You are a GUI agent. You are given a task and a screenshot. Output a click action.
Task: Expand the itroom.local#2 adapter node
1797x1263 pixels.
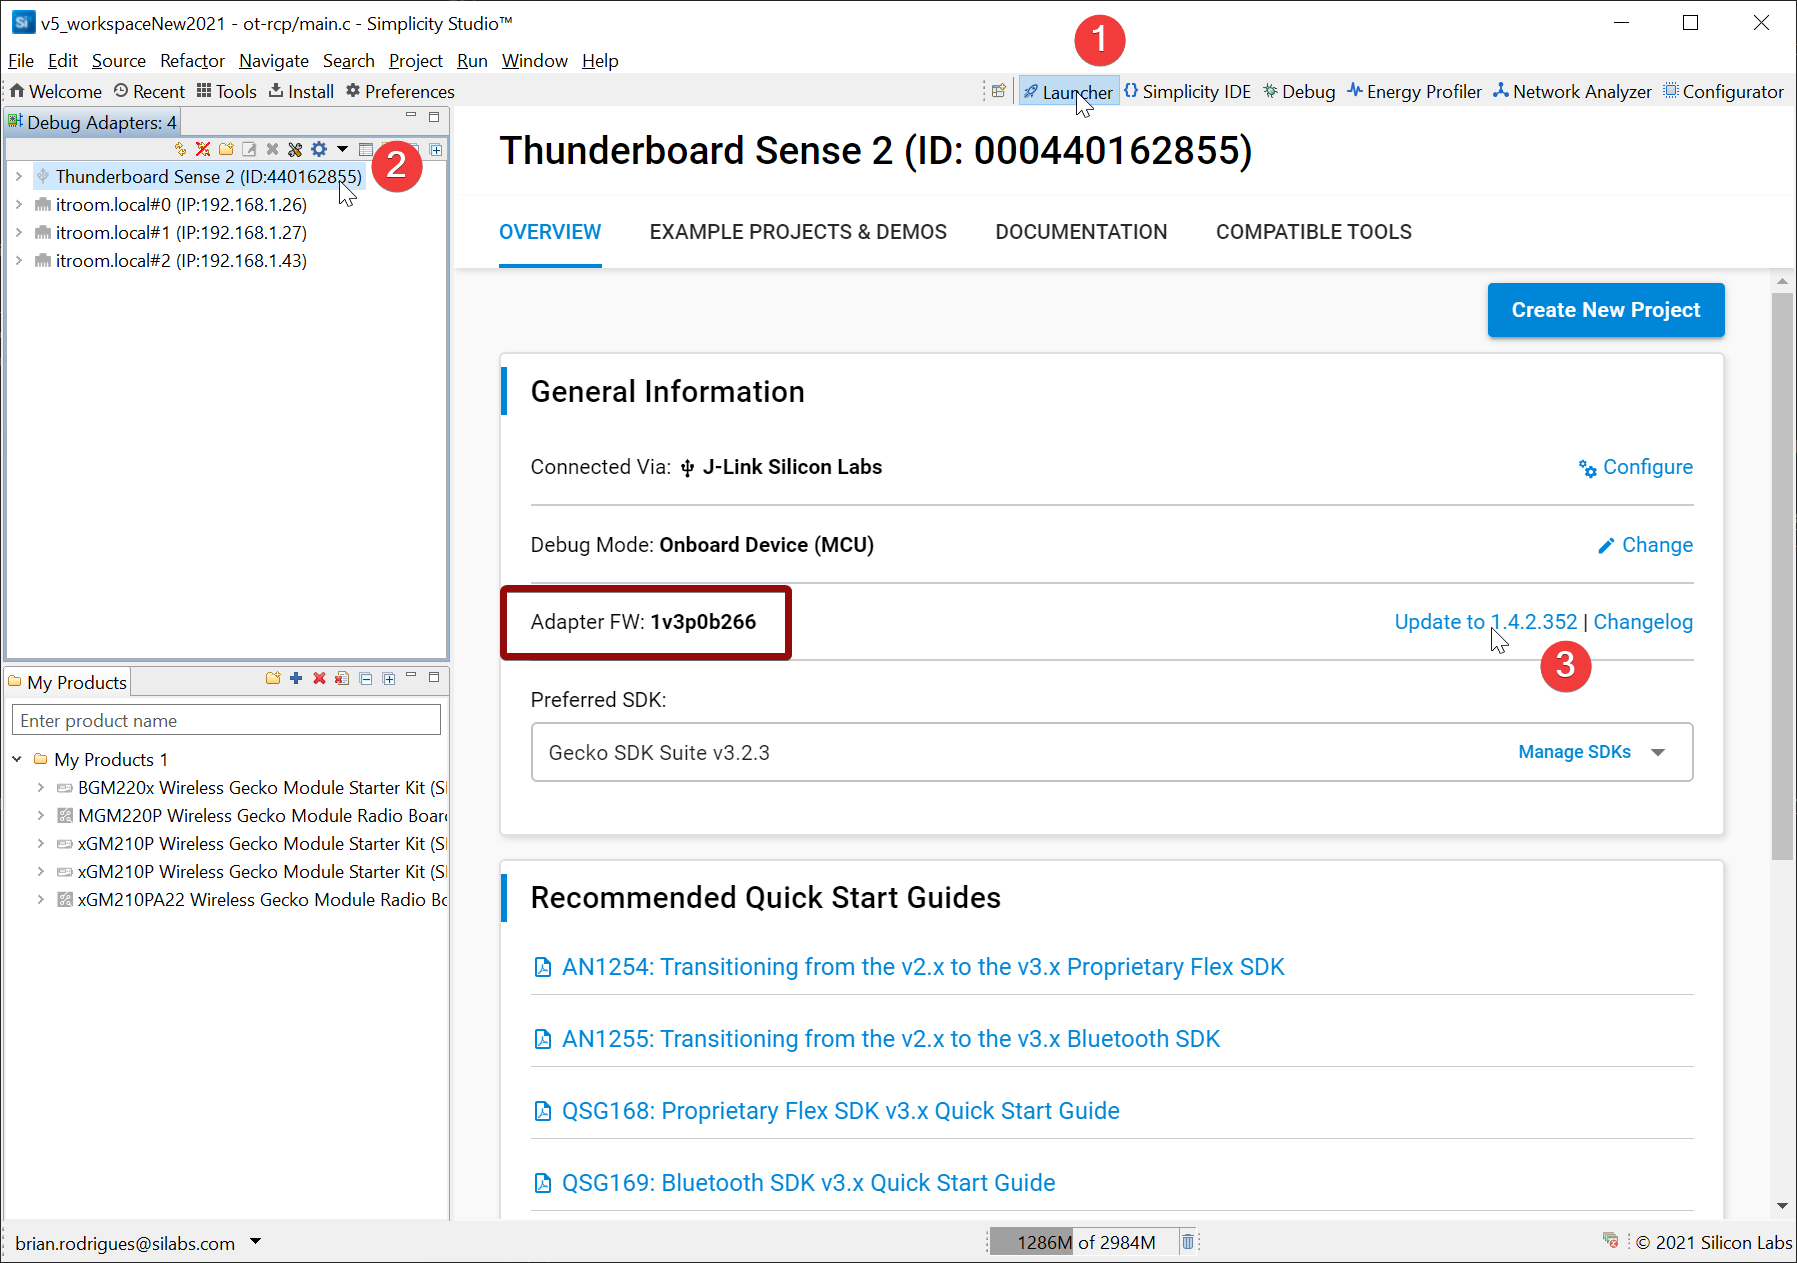[x=19, y=260]
